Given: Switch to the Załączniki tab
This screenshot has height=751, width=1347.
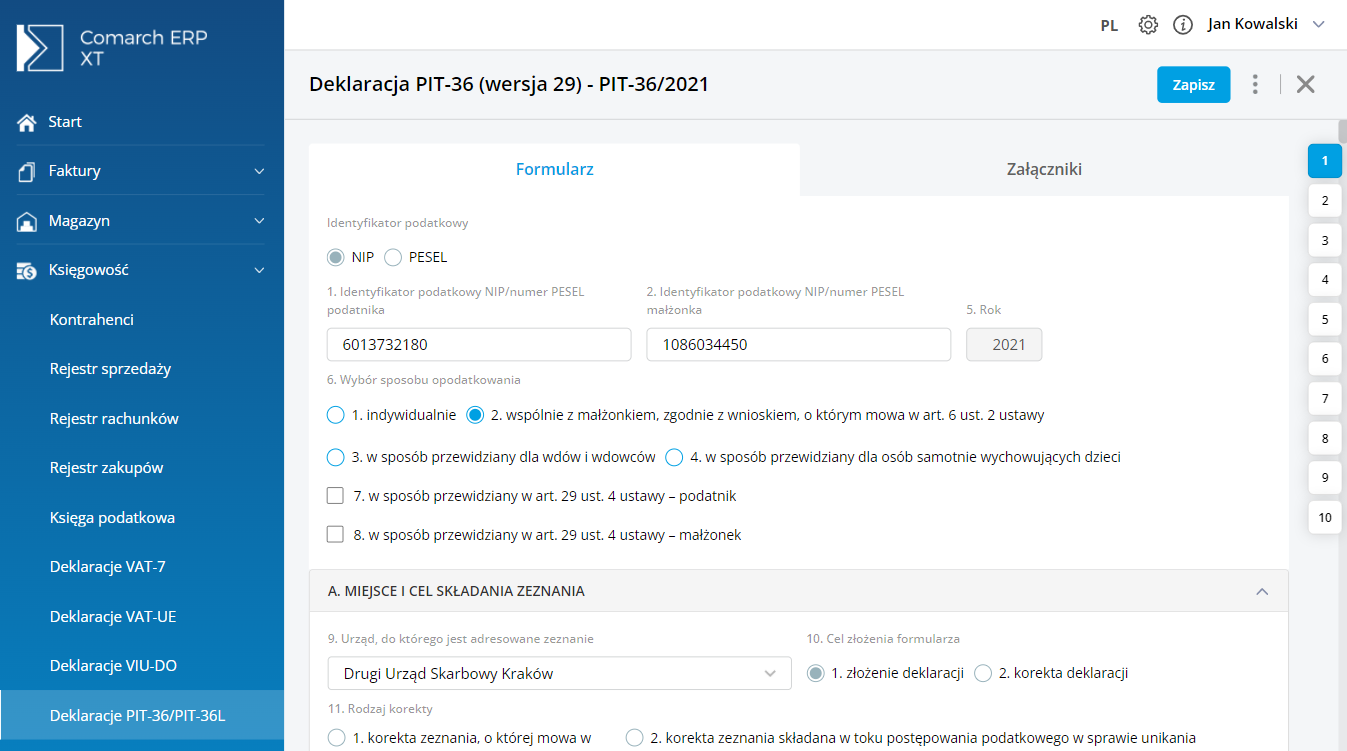Looking at the screenshot, I should pyautogui.click(x=1044, y=169).
